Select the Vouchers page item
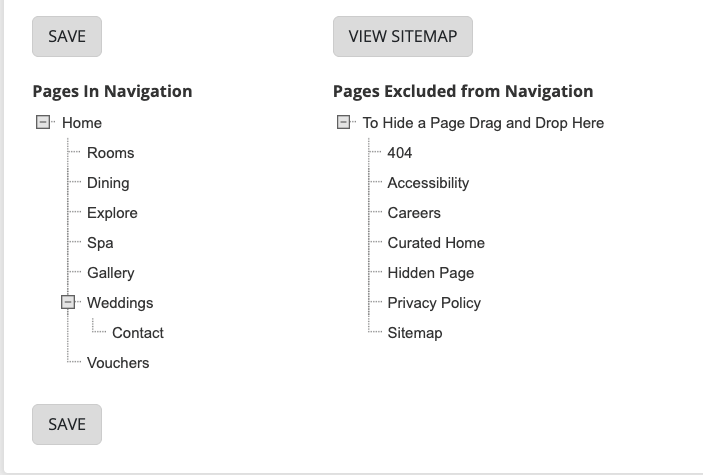 click(x=118, y=363)
